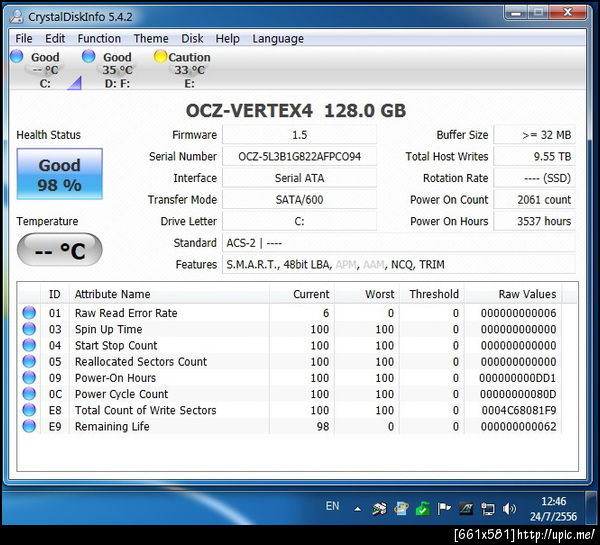The height and width of the screenshot is (545, 600).
Task: Click the 2061 count value
Action: coord(535,199)
